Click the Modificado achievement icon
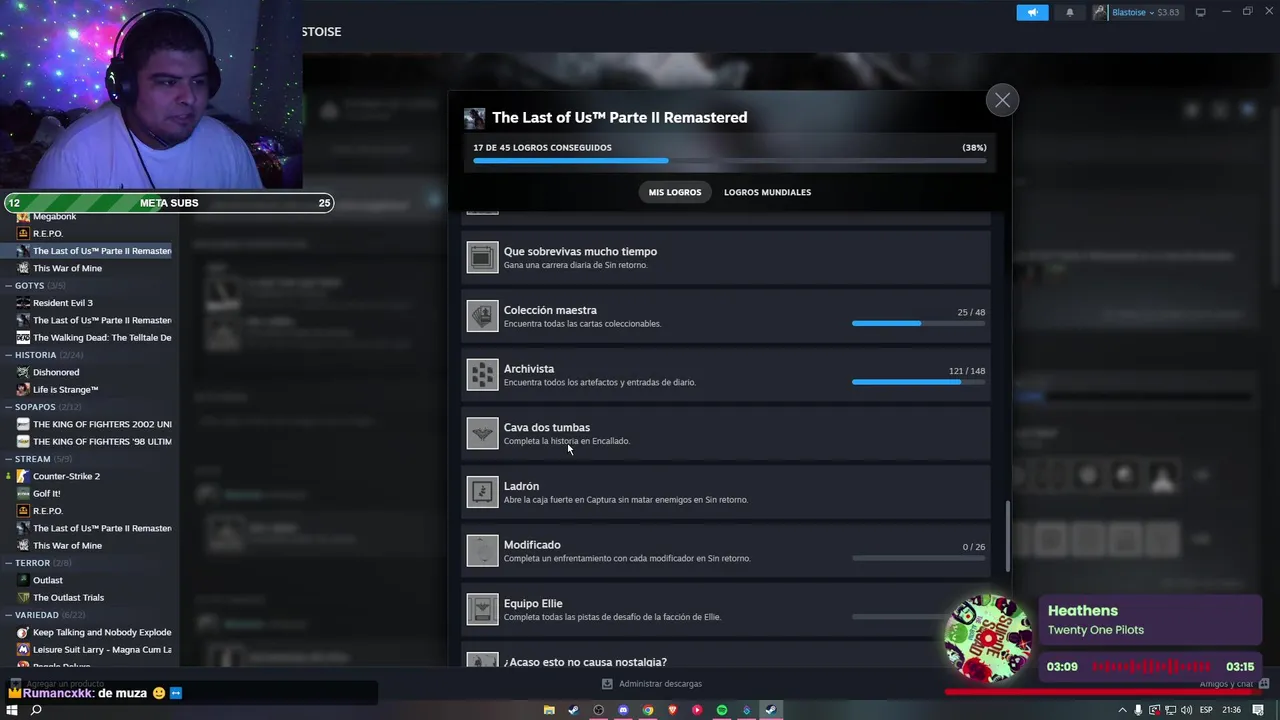Image resolution: width=1280 pixels, height=720 pixels. (x=482, y=551)
